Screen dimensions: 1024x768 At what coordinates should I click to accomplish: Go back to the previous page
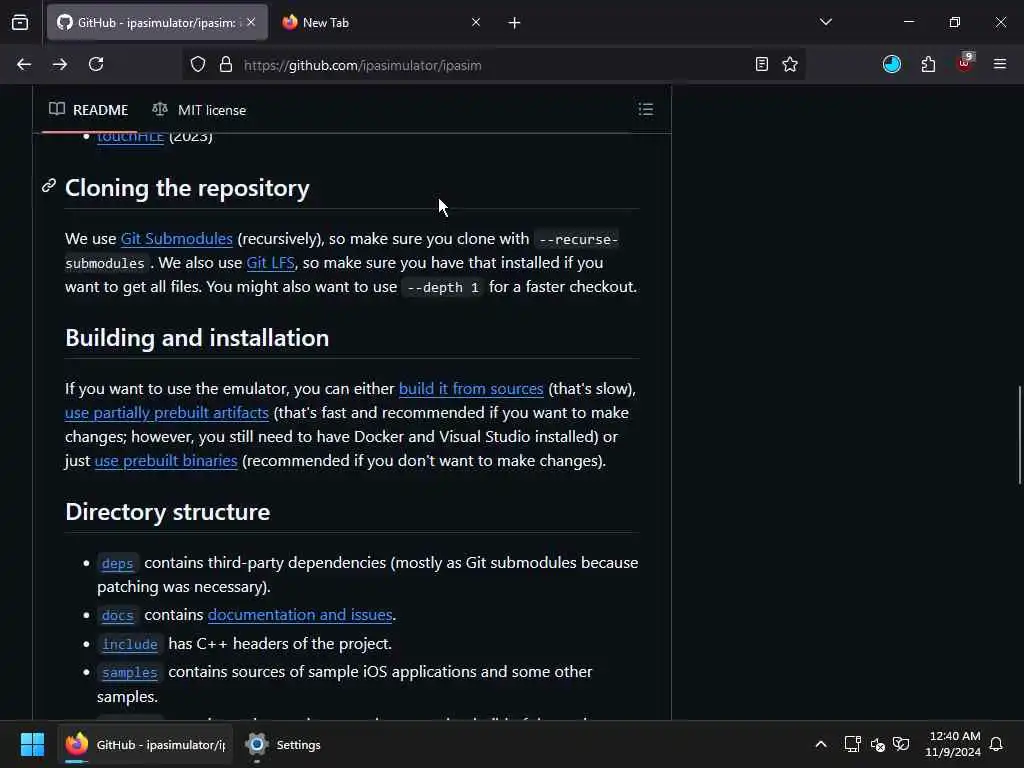click(x=24, y=65)
